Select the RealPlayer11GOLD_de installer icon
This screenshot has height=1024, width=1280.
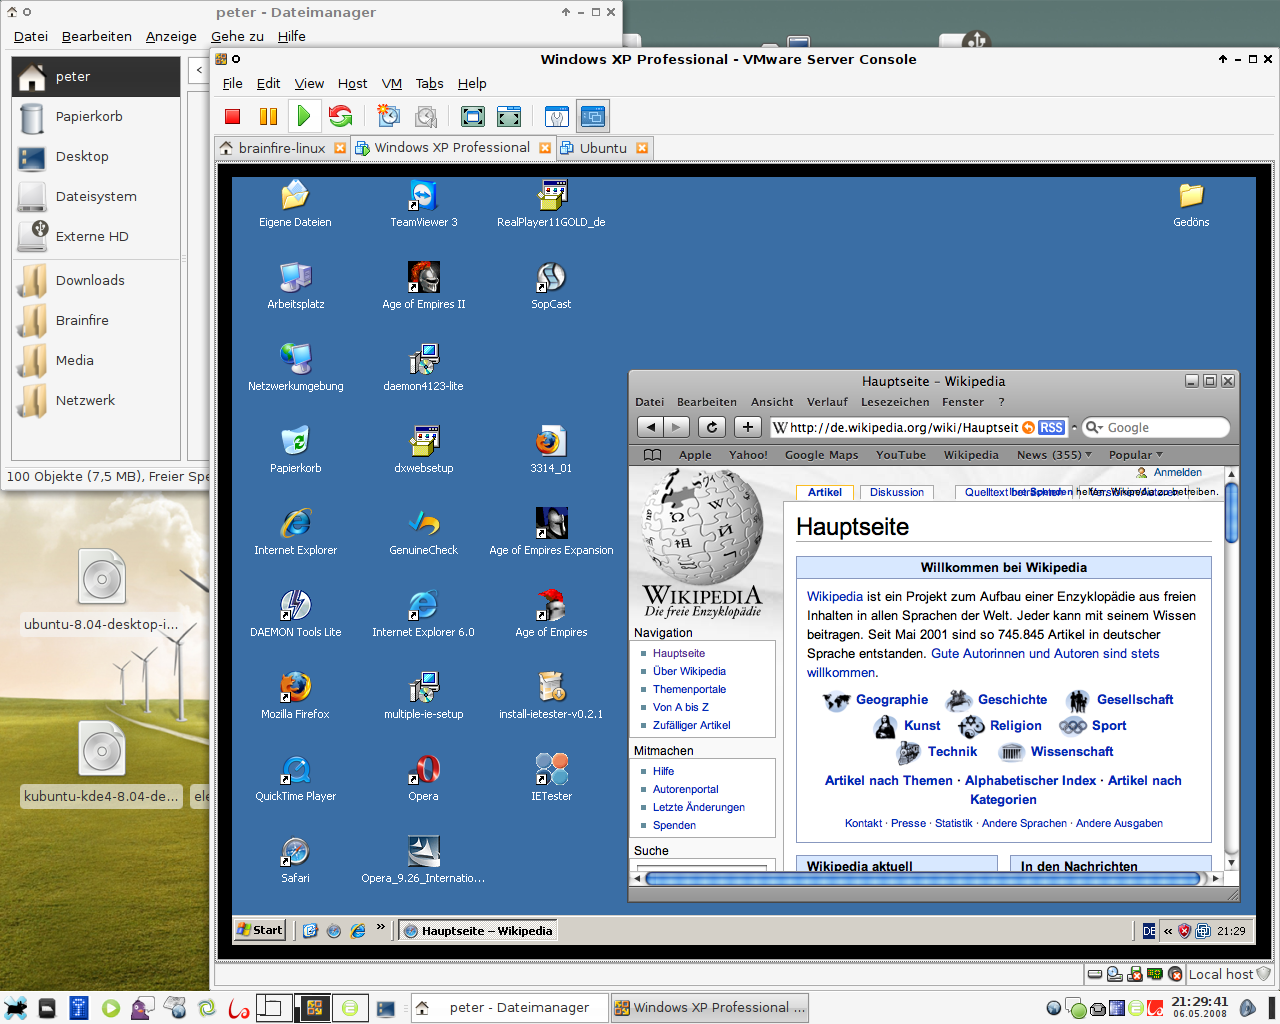click(x=551, y=204)
